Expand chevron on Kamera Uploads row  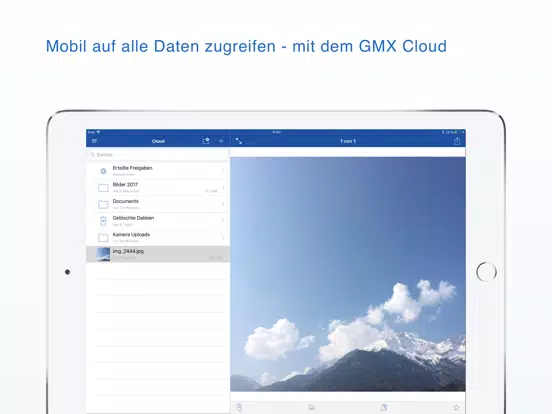click(223, 237)
